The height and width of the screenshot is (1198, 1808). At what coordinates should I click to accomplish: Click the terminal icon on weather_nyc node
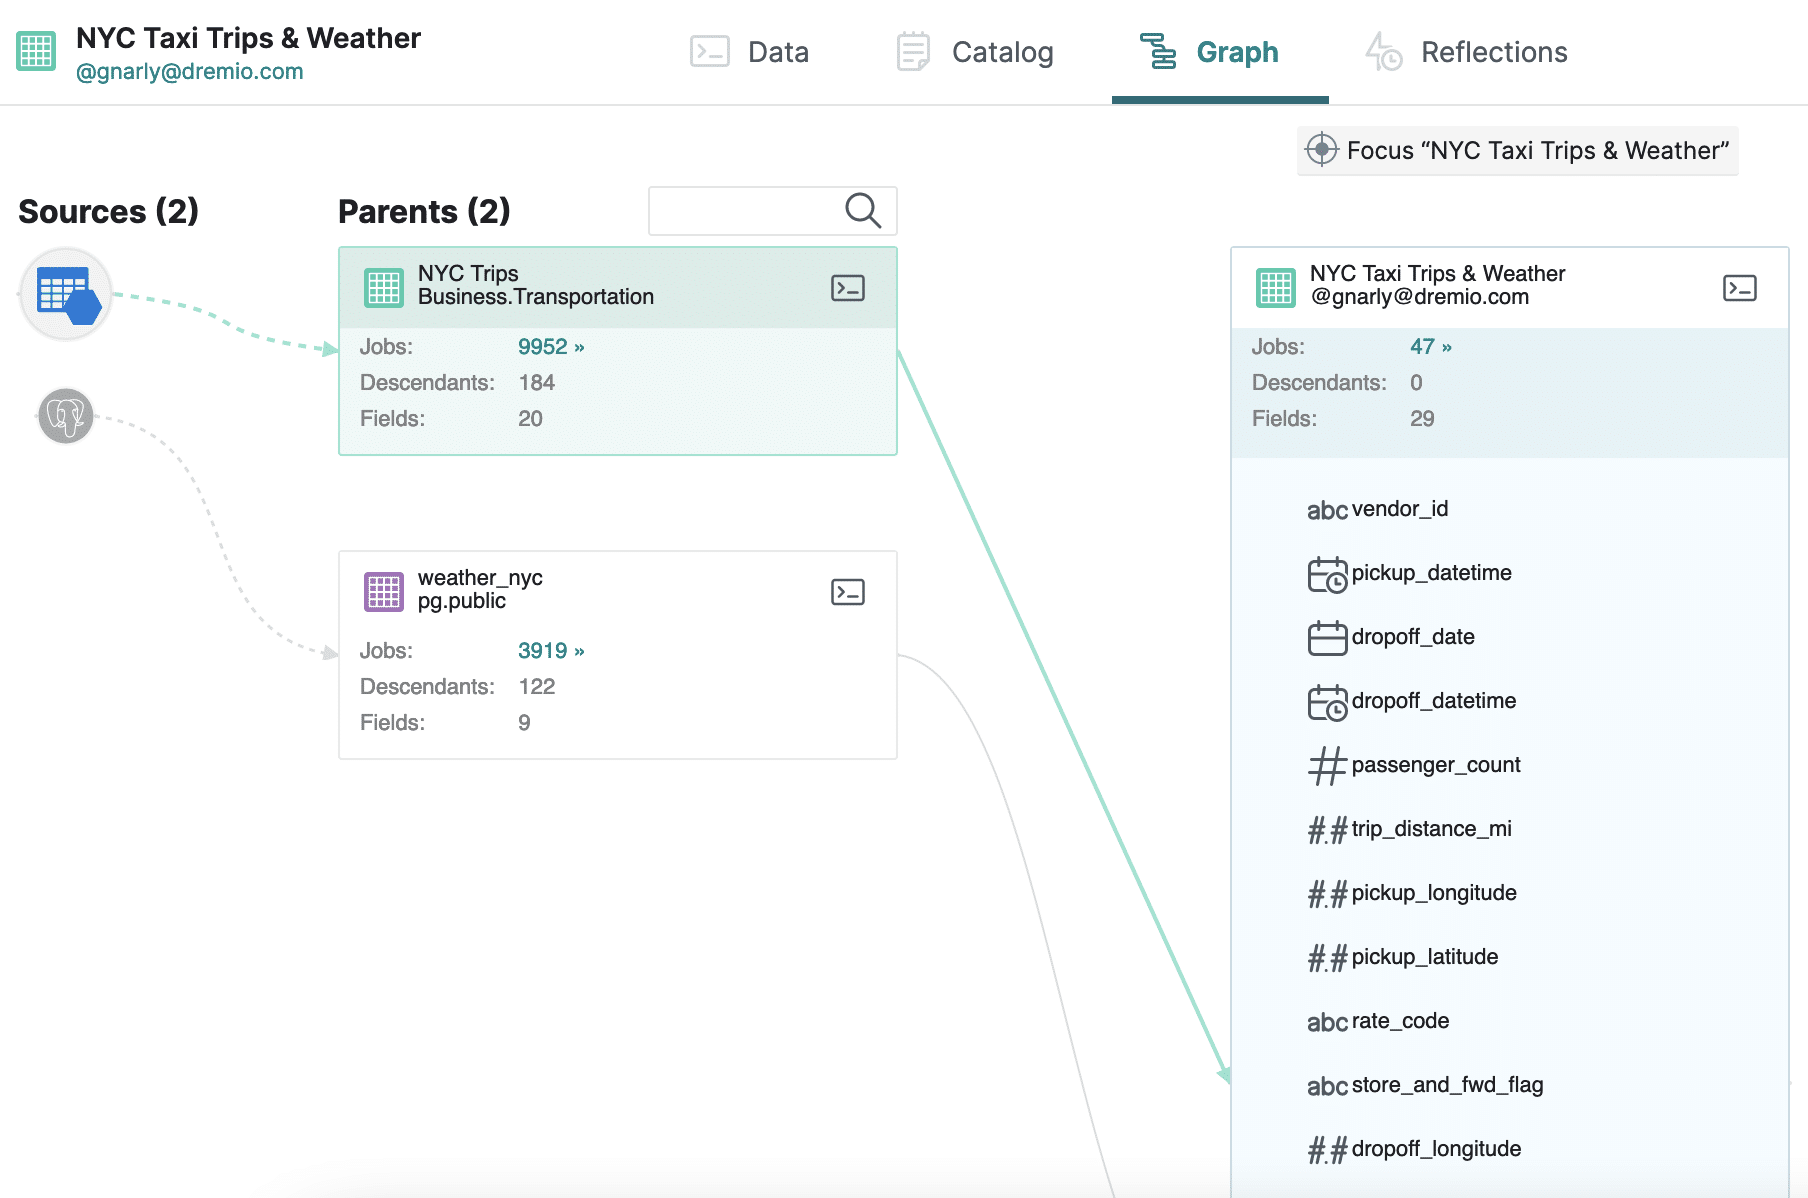[847, 591]
